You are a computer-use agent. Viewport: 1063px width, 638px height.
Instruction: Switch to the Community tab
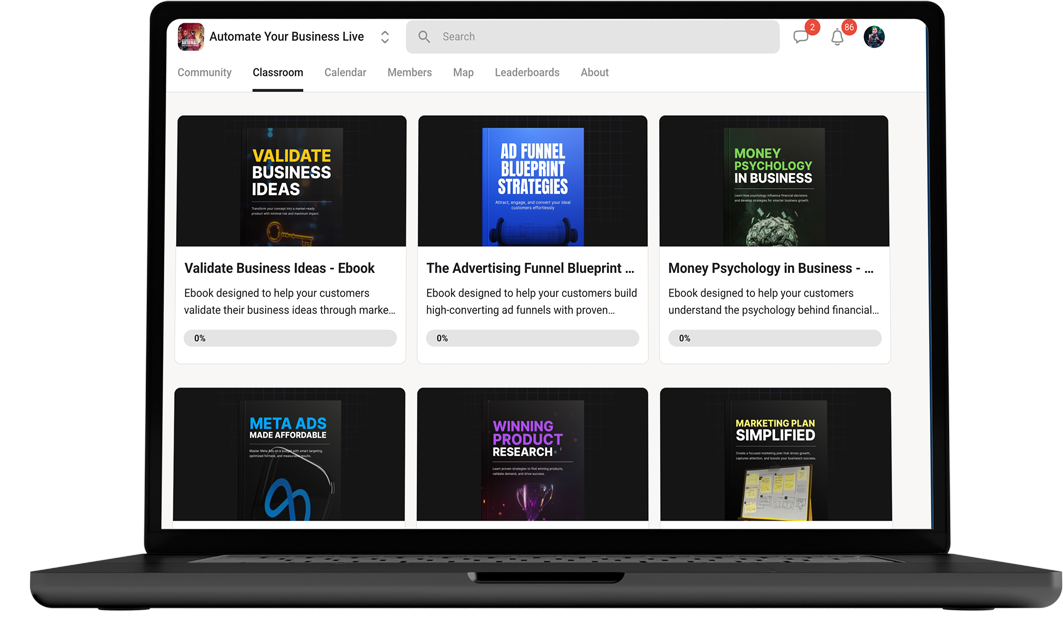point(204,73)
